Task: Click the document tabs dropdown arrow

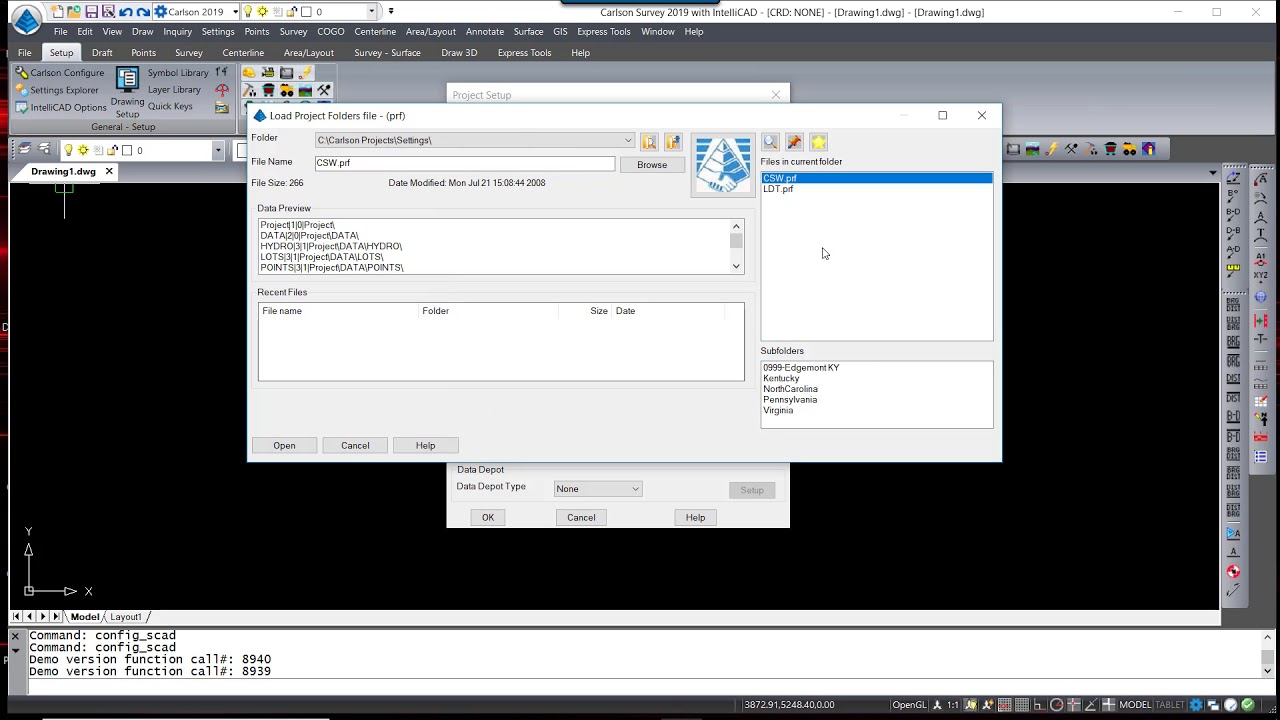Action: pyautogui.click(x=1213, y=173)
